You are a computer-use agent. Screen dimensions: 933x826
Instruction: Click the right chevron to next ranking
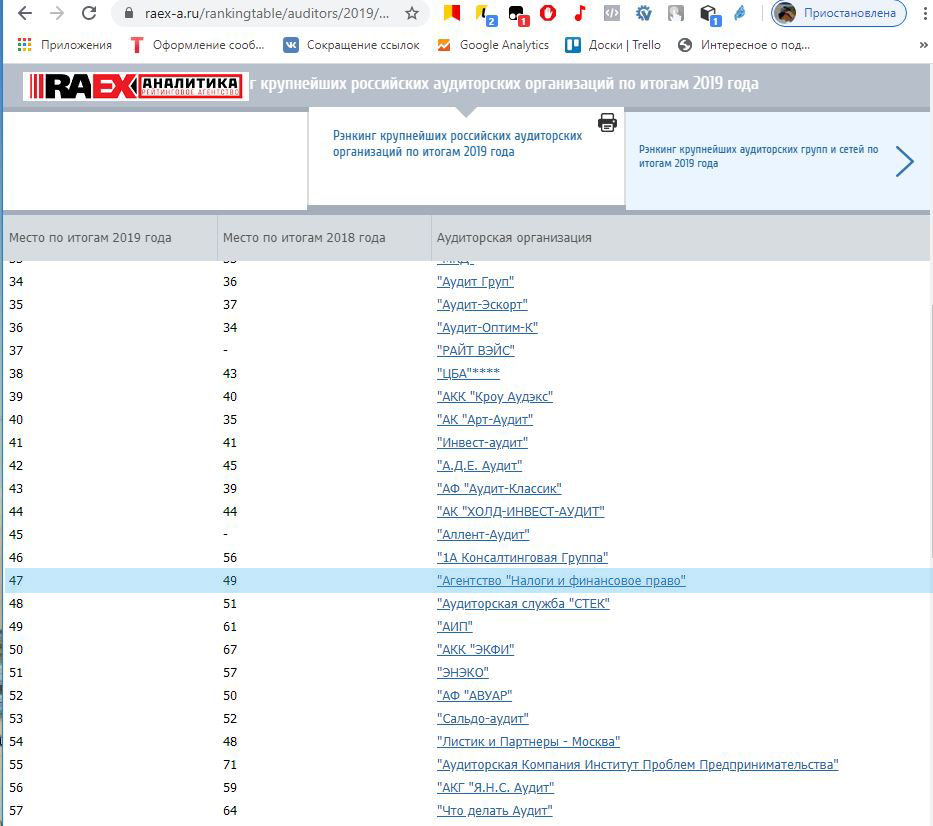click(904, 161)
